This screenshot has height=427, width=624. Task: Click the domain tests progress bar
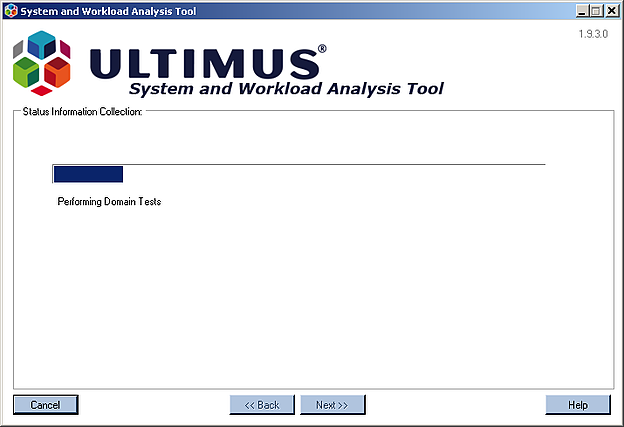[298, 174]
